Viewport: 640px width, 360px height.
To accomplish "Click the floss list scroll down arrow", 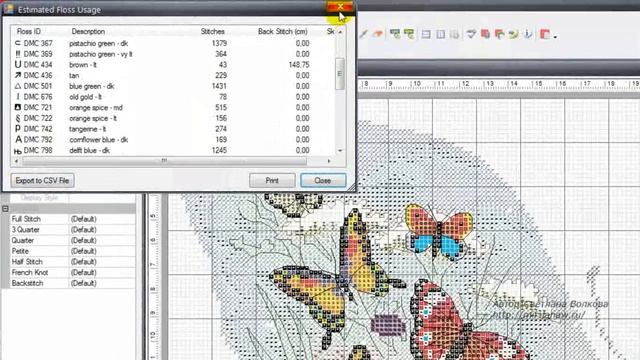I will (x=340, y=151).
